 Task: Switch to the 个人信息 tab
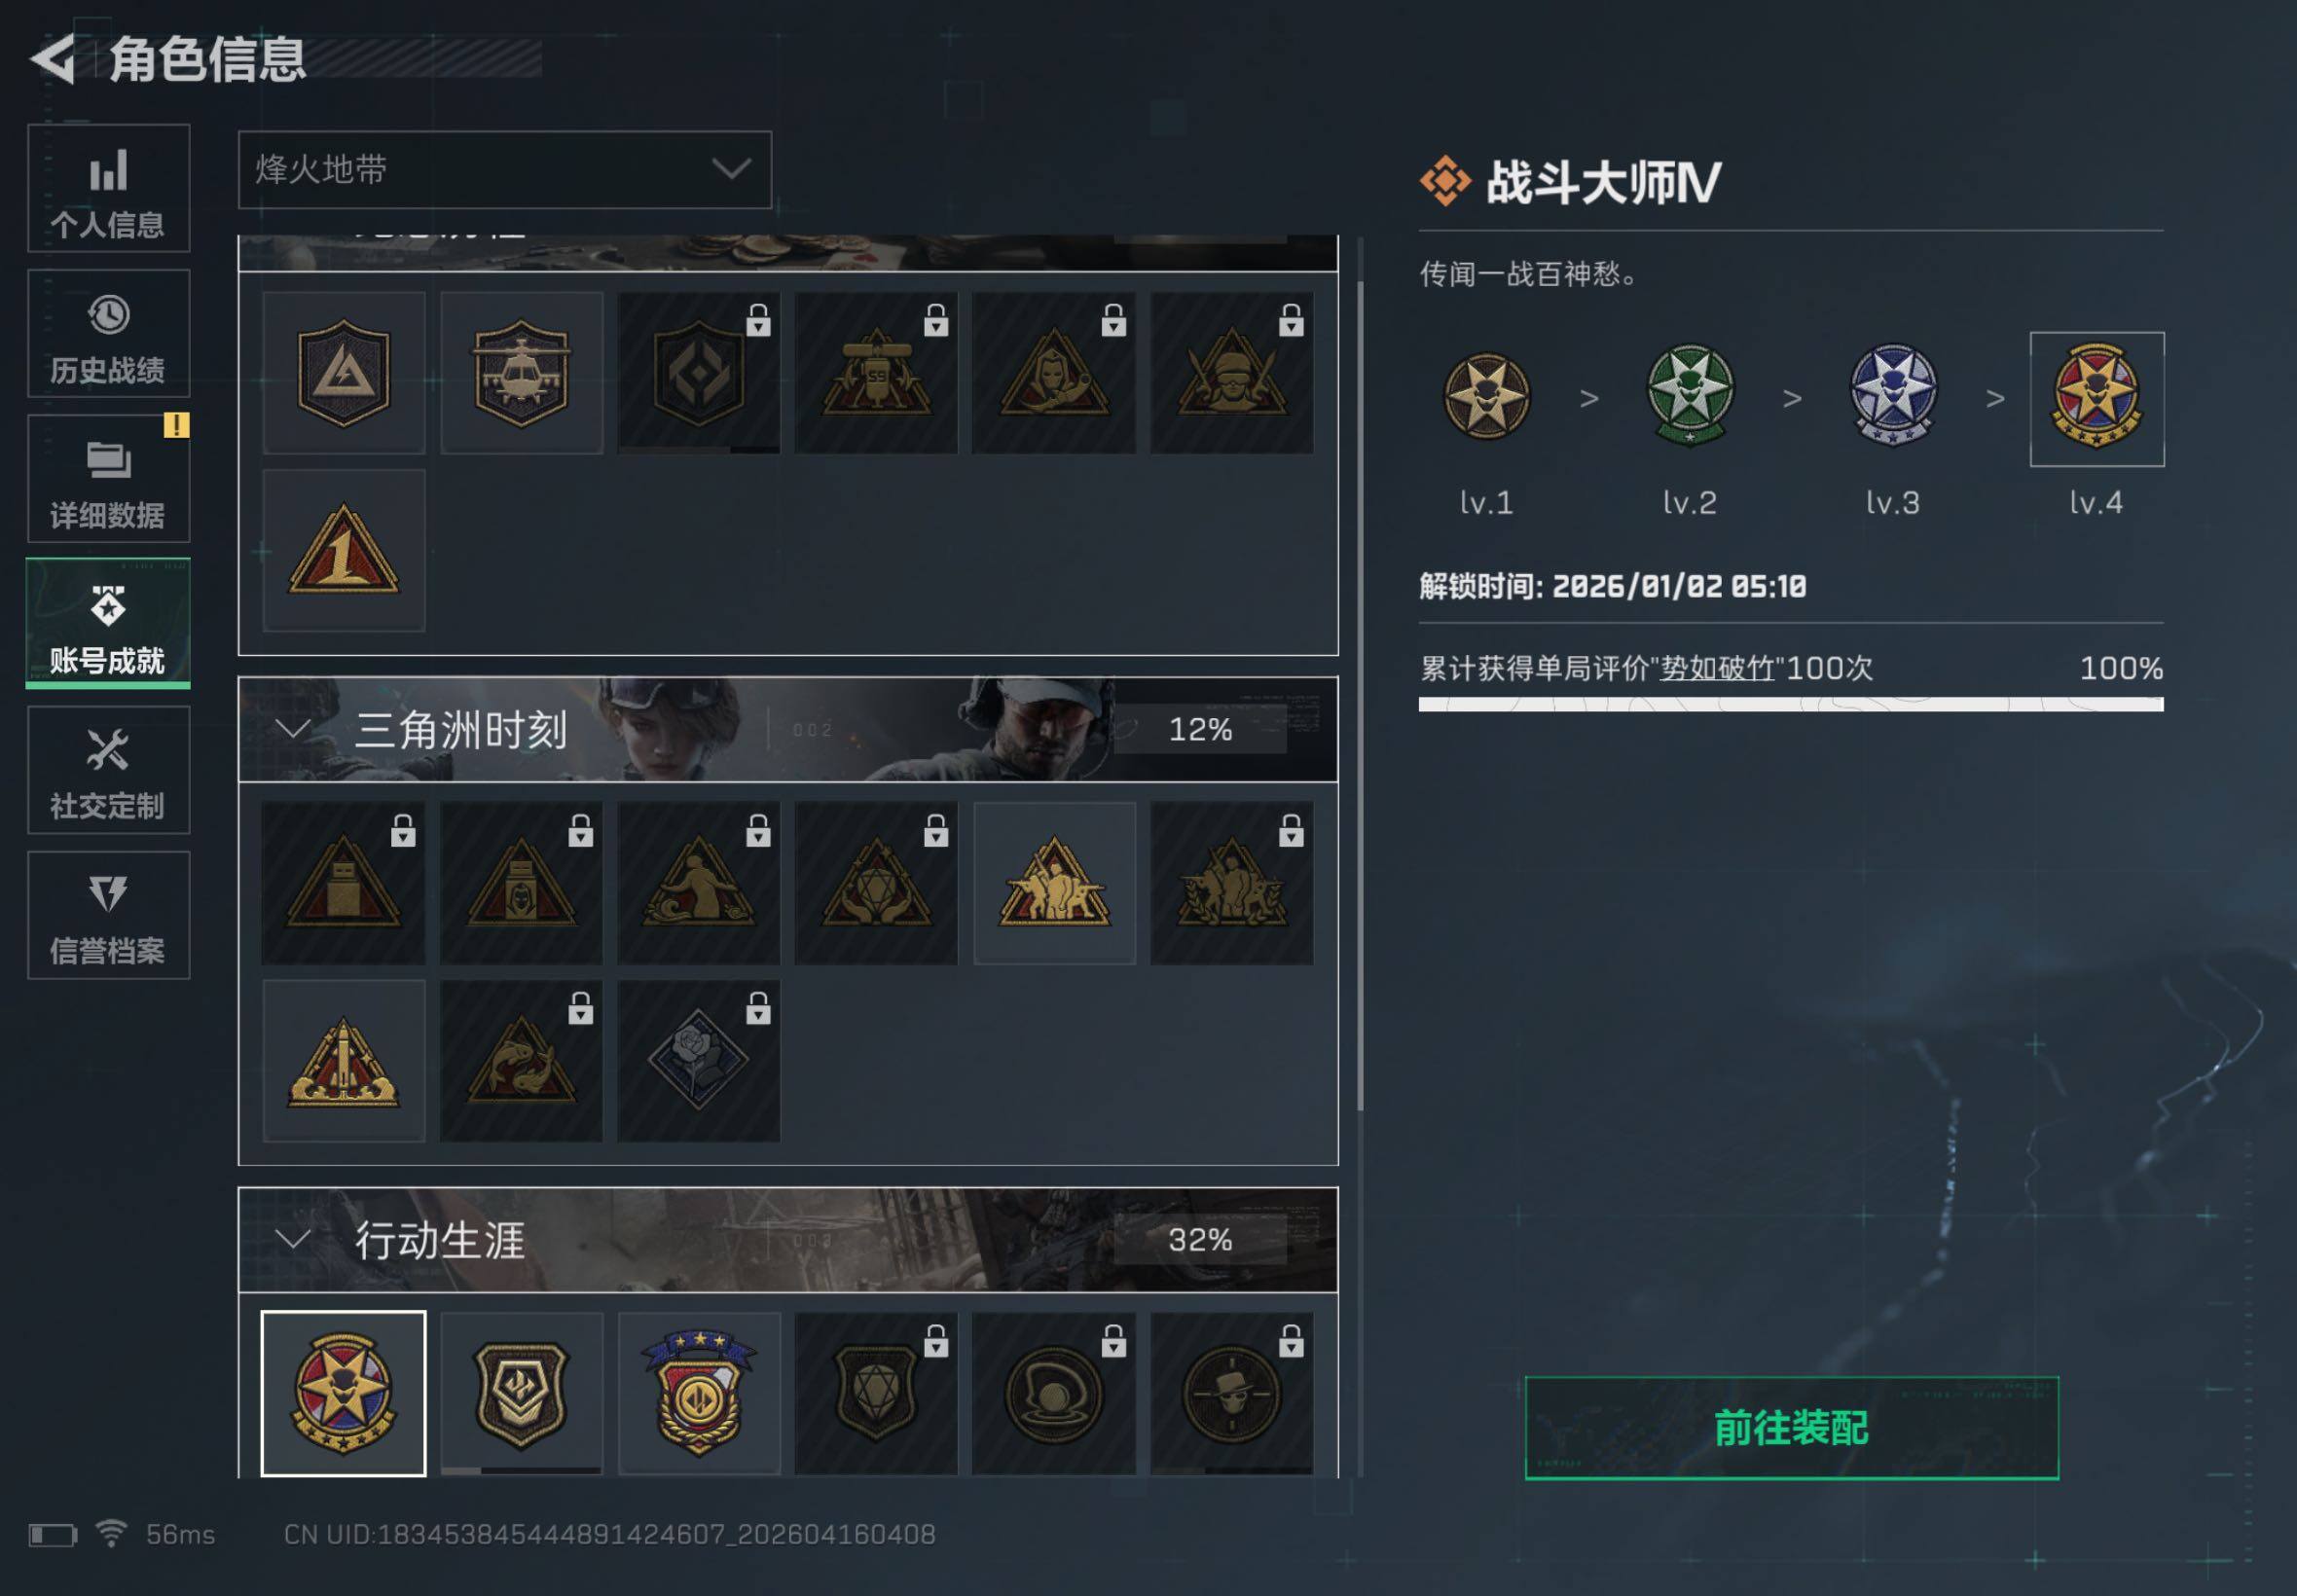[108, 188]
